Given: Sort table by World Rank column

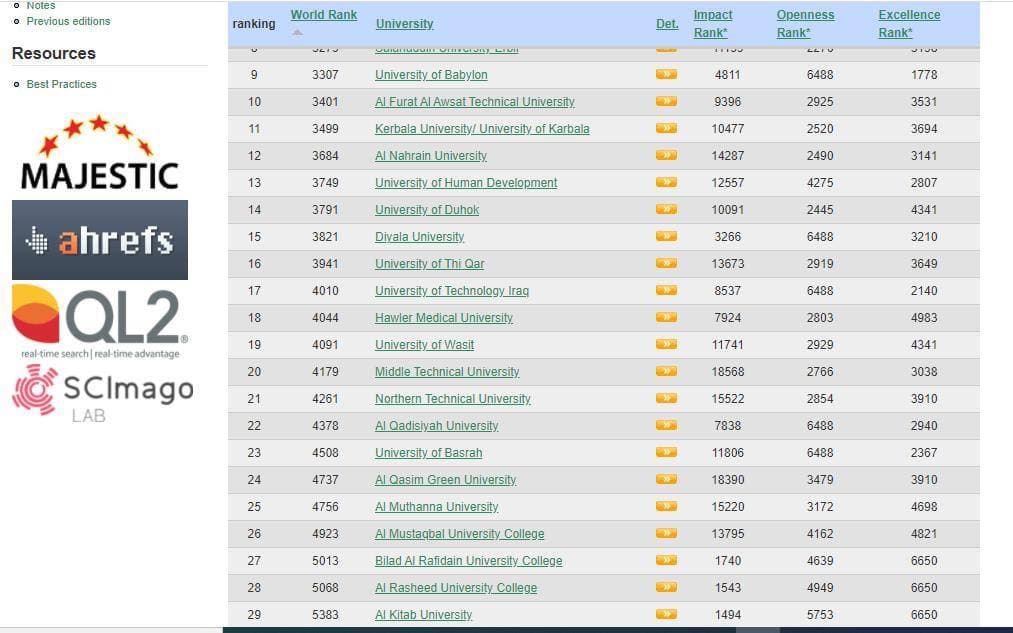Looking at the screenshot, I should 324,15.
